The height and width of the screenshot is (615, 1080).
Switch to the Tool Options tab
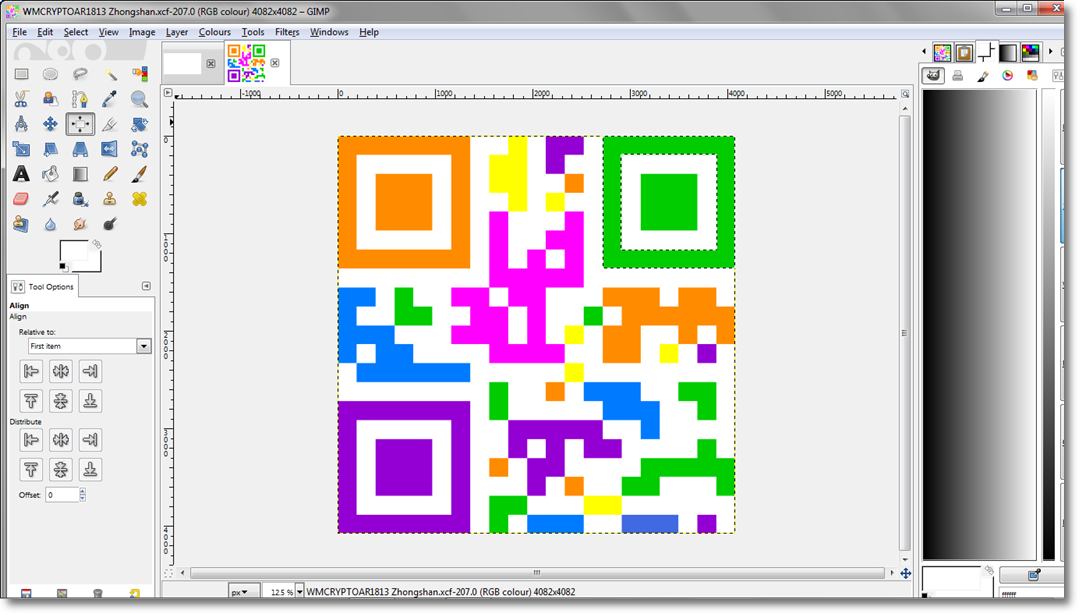point(43,286)
